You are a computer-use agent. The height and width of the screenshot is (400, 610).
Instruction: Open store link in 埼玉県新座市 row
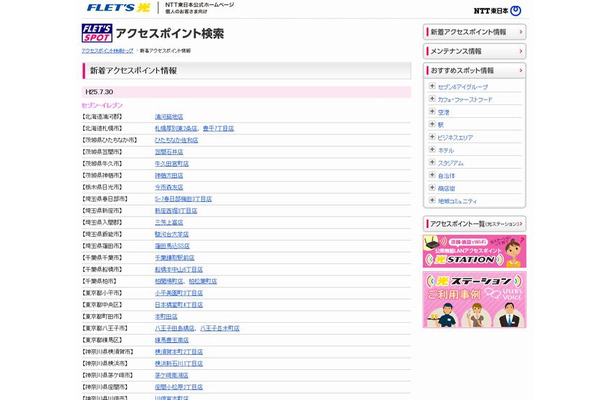point(176,211)
